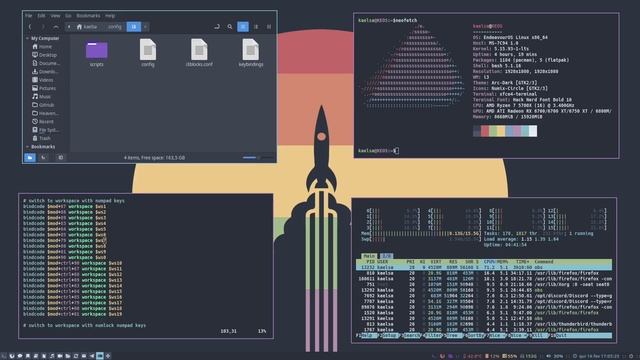Select the keybindings file
Screen dimensions: 640x360
[x=251, y=53]
